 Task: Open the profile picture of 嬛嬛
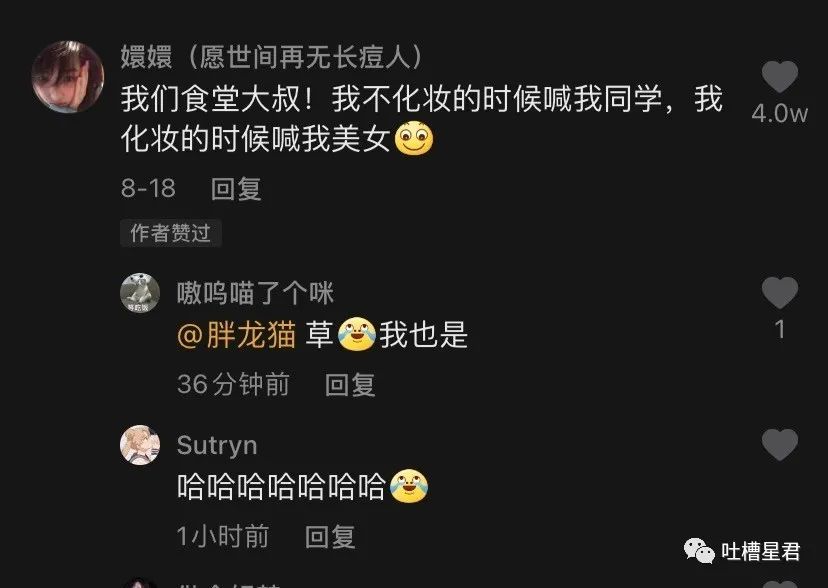[68, 77]
